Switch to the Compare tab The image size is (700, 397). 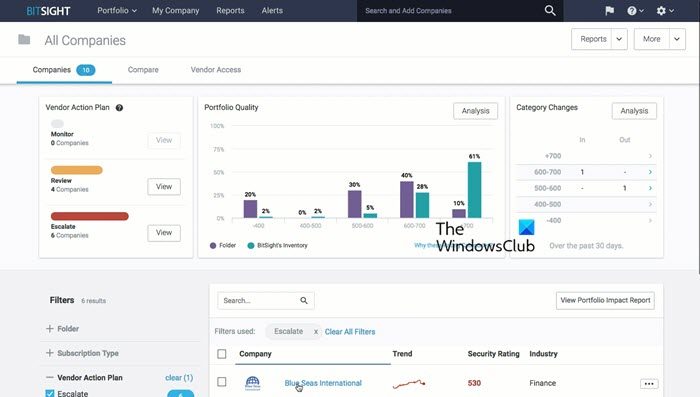point(143,70)
